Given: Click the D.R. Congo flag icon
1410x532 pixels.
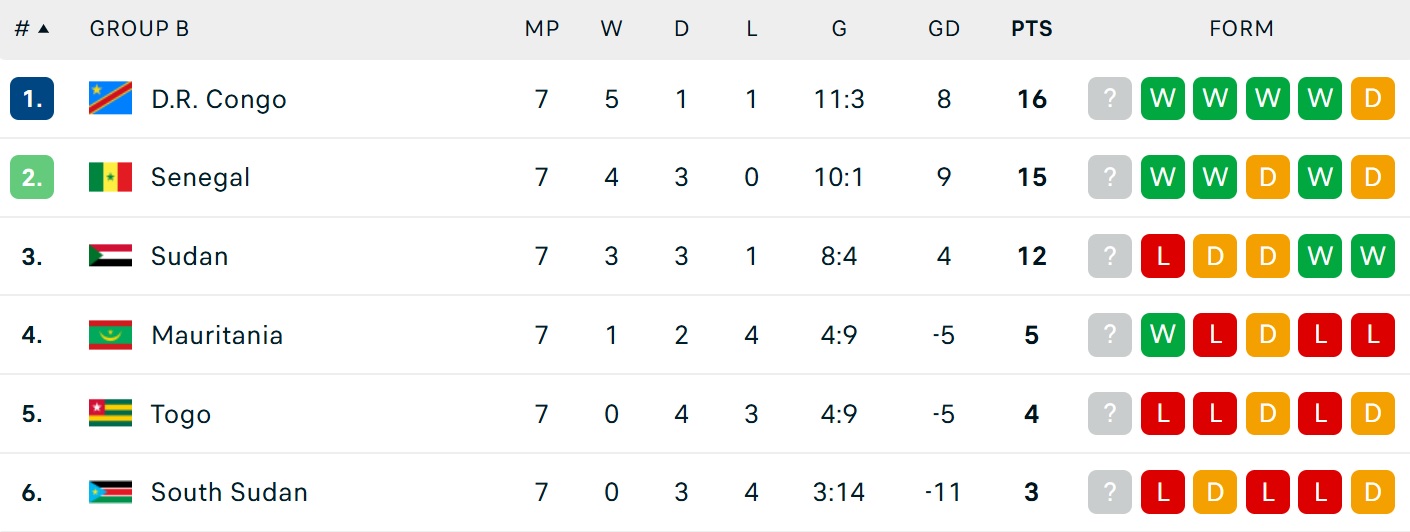Looking at the screenshot, I should coord(110,99).
